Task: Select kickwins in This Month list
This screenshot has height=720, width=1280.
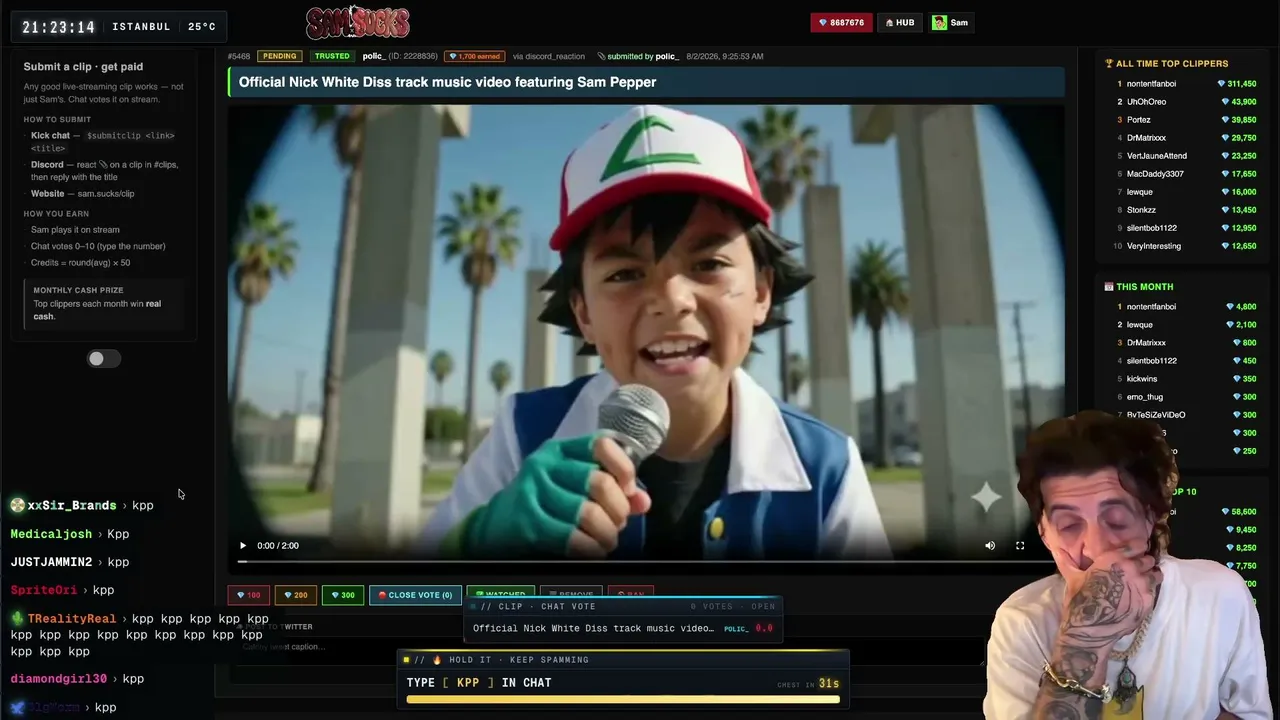Action: click(x=1142, y=379)
